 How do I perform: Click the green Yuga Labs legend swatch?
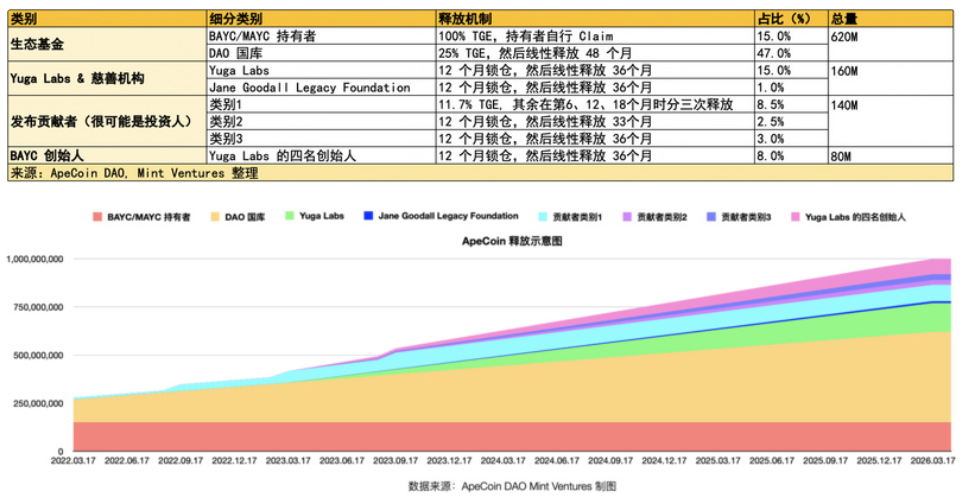click(x=289, y=216)
